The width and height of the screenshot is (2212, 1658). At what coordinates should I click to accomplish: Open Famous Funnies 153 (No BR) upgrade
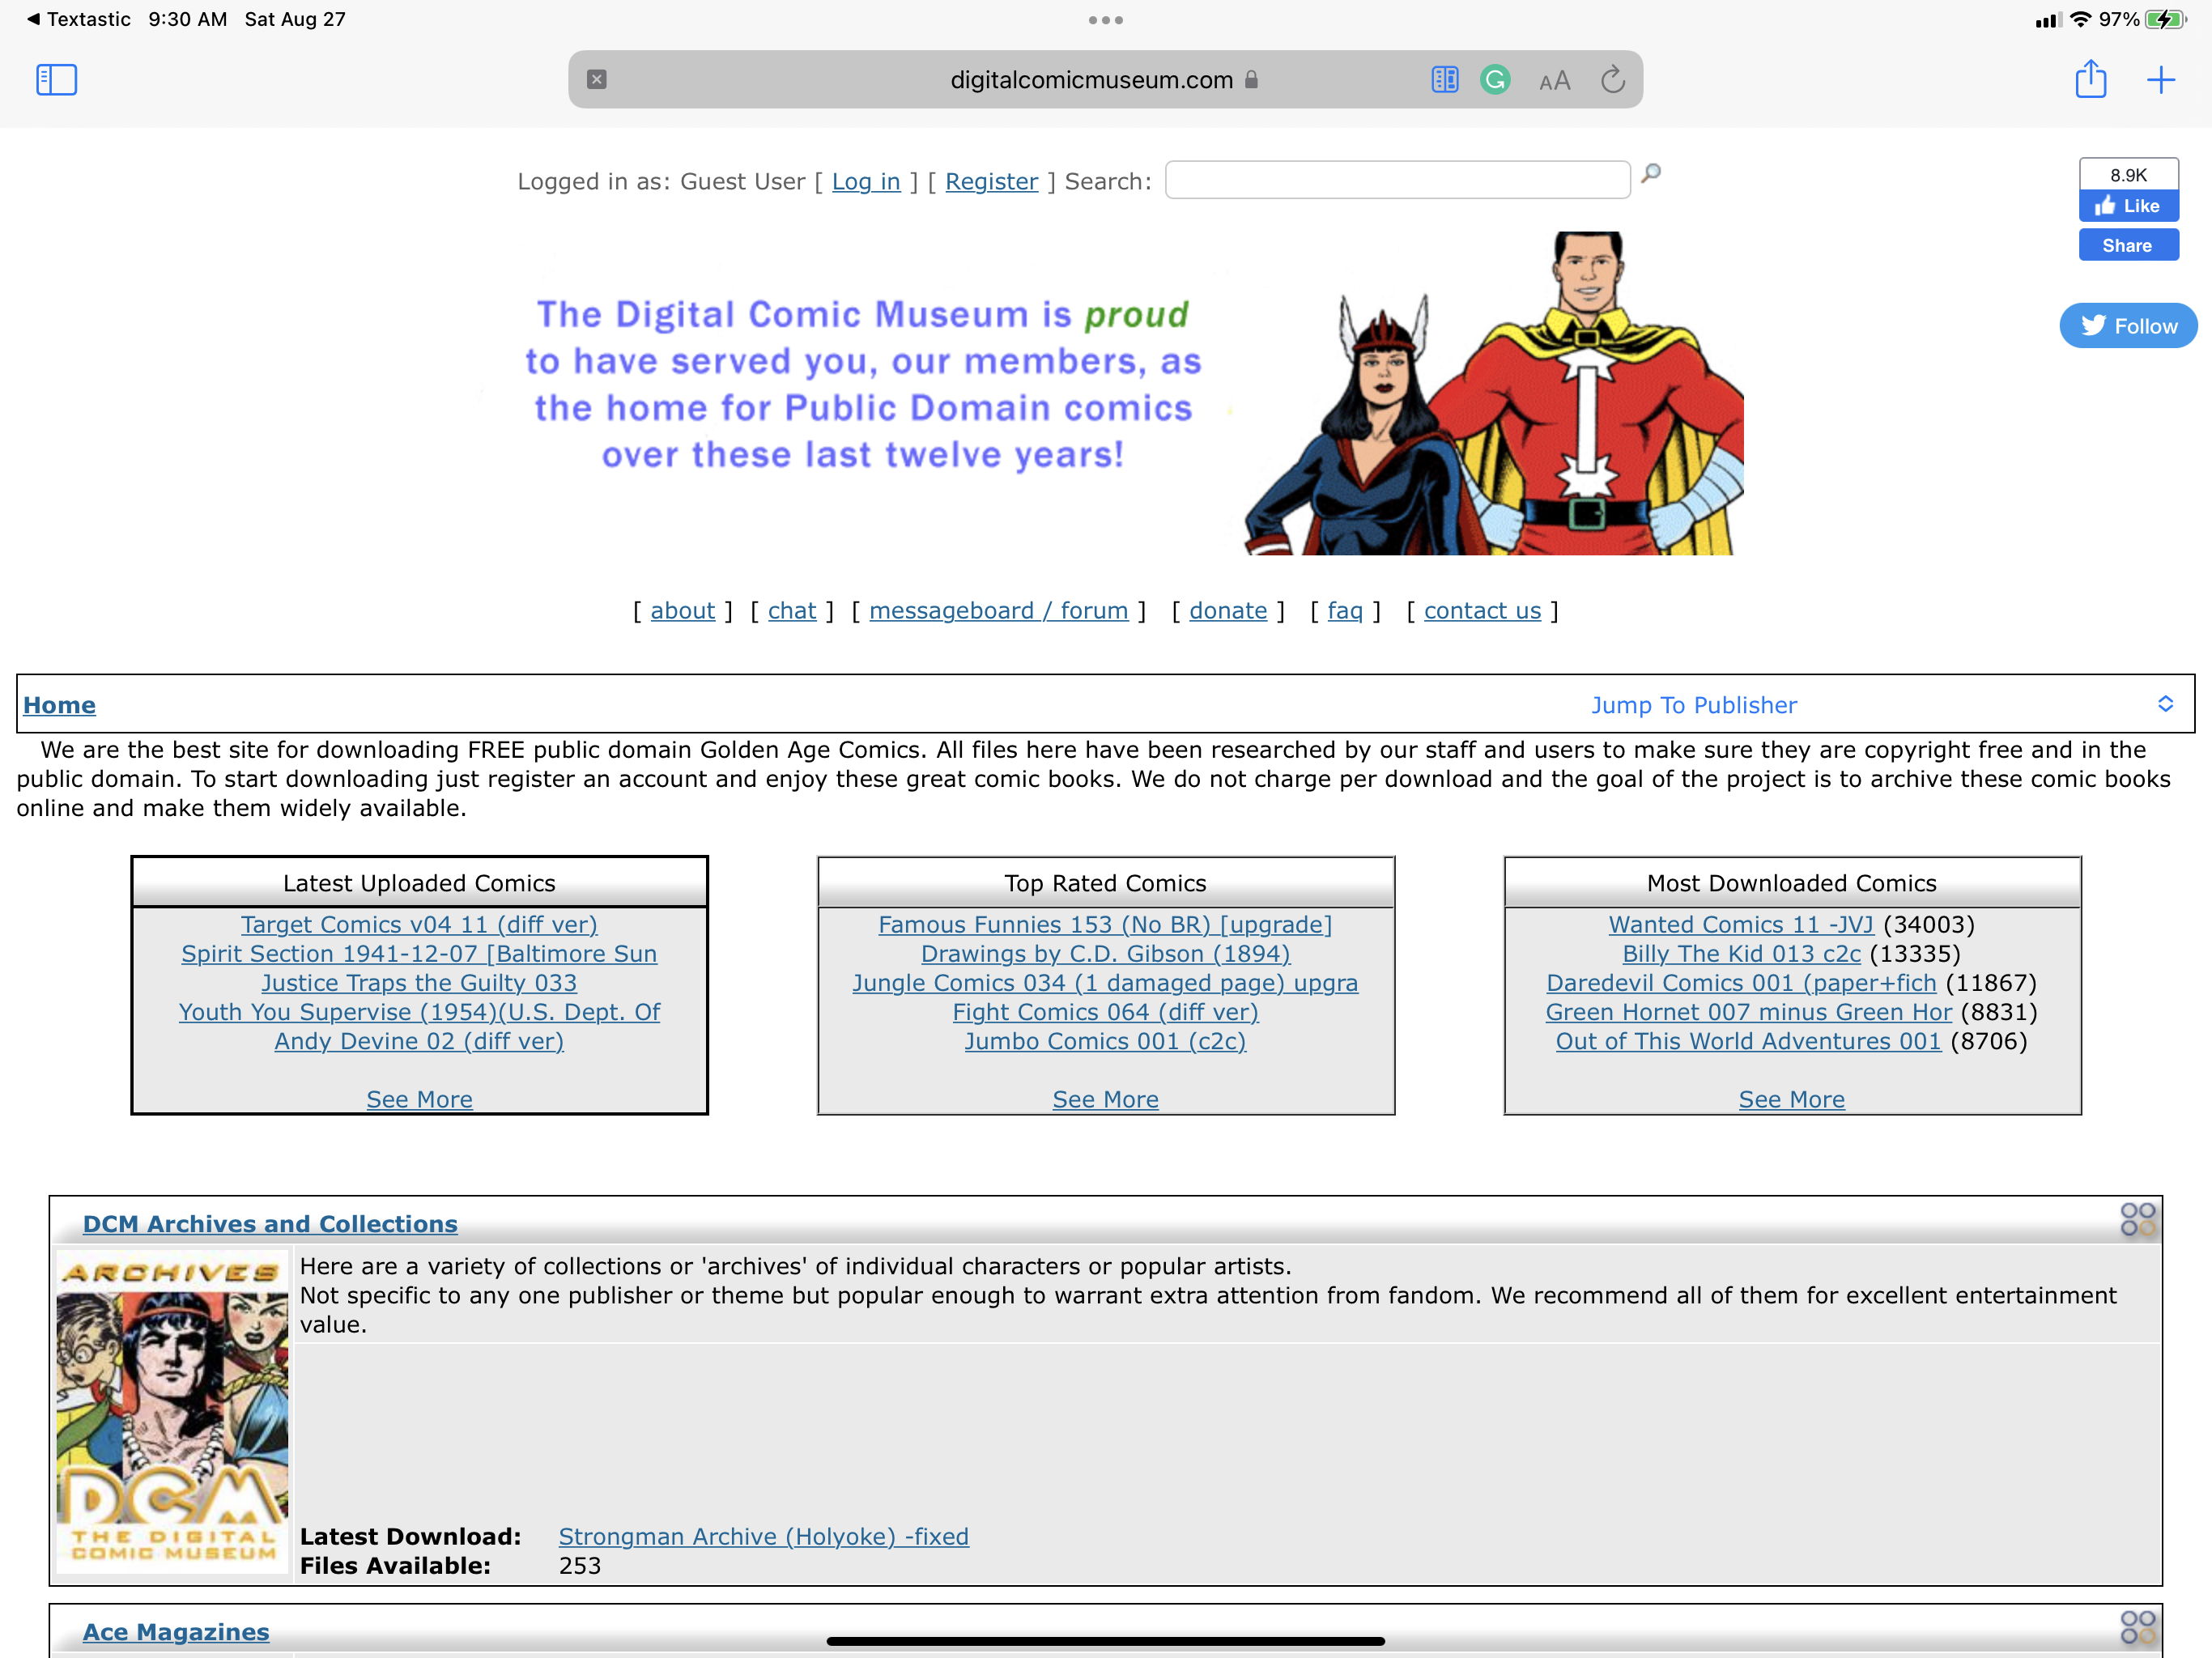1105,925
